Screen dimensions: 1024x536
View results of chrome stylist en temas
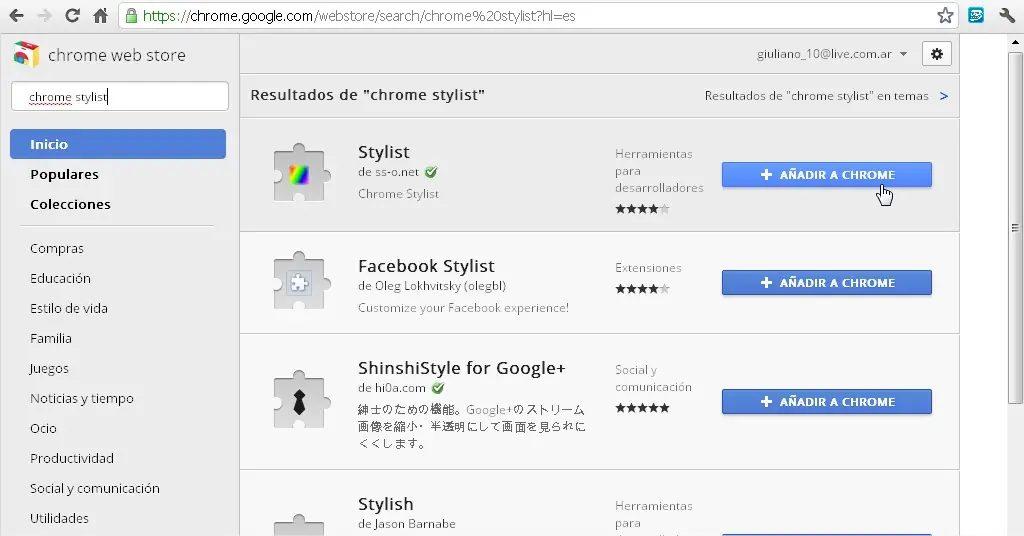pyautogui.click(x=816, y=96)
